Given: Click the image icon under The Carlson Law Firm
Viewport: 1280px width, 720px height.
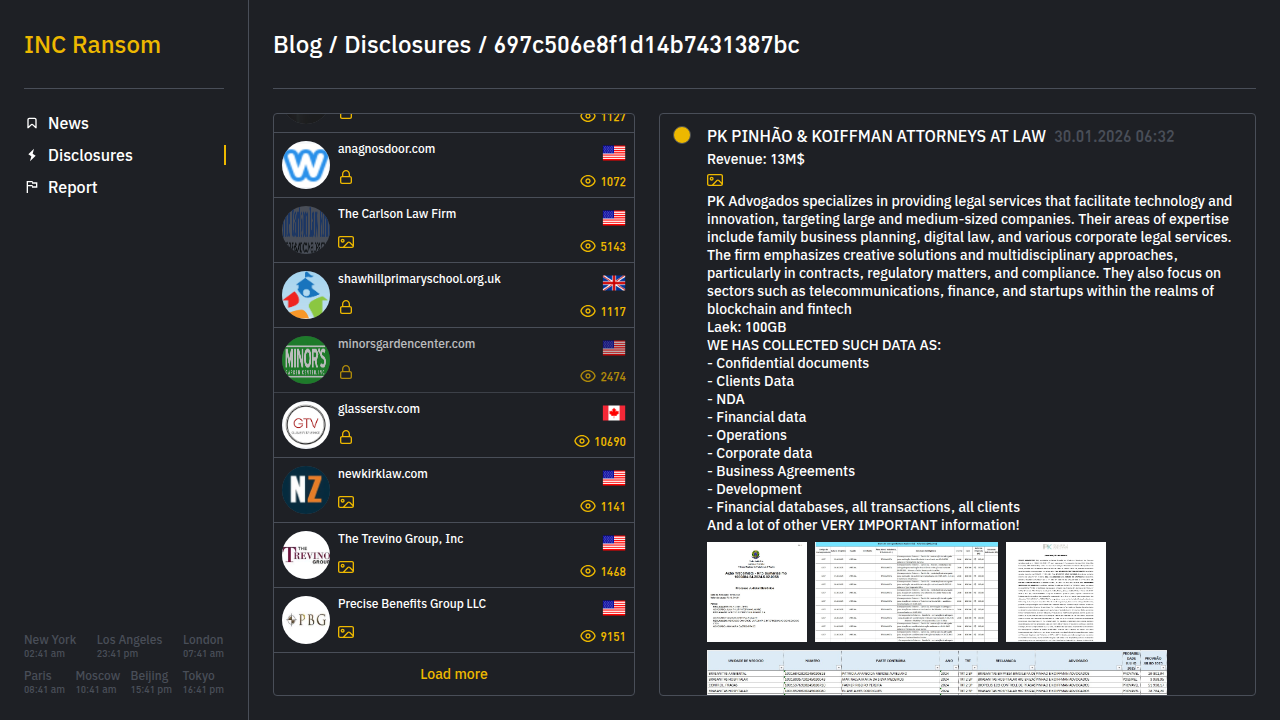Looking at the screenshot, I should click(x=346, y=242).
